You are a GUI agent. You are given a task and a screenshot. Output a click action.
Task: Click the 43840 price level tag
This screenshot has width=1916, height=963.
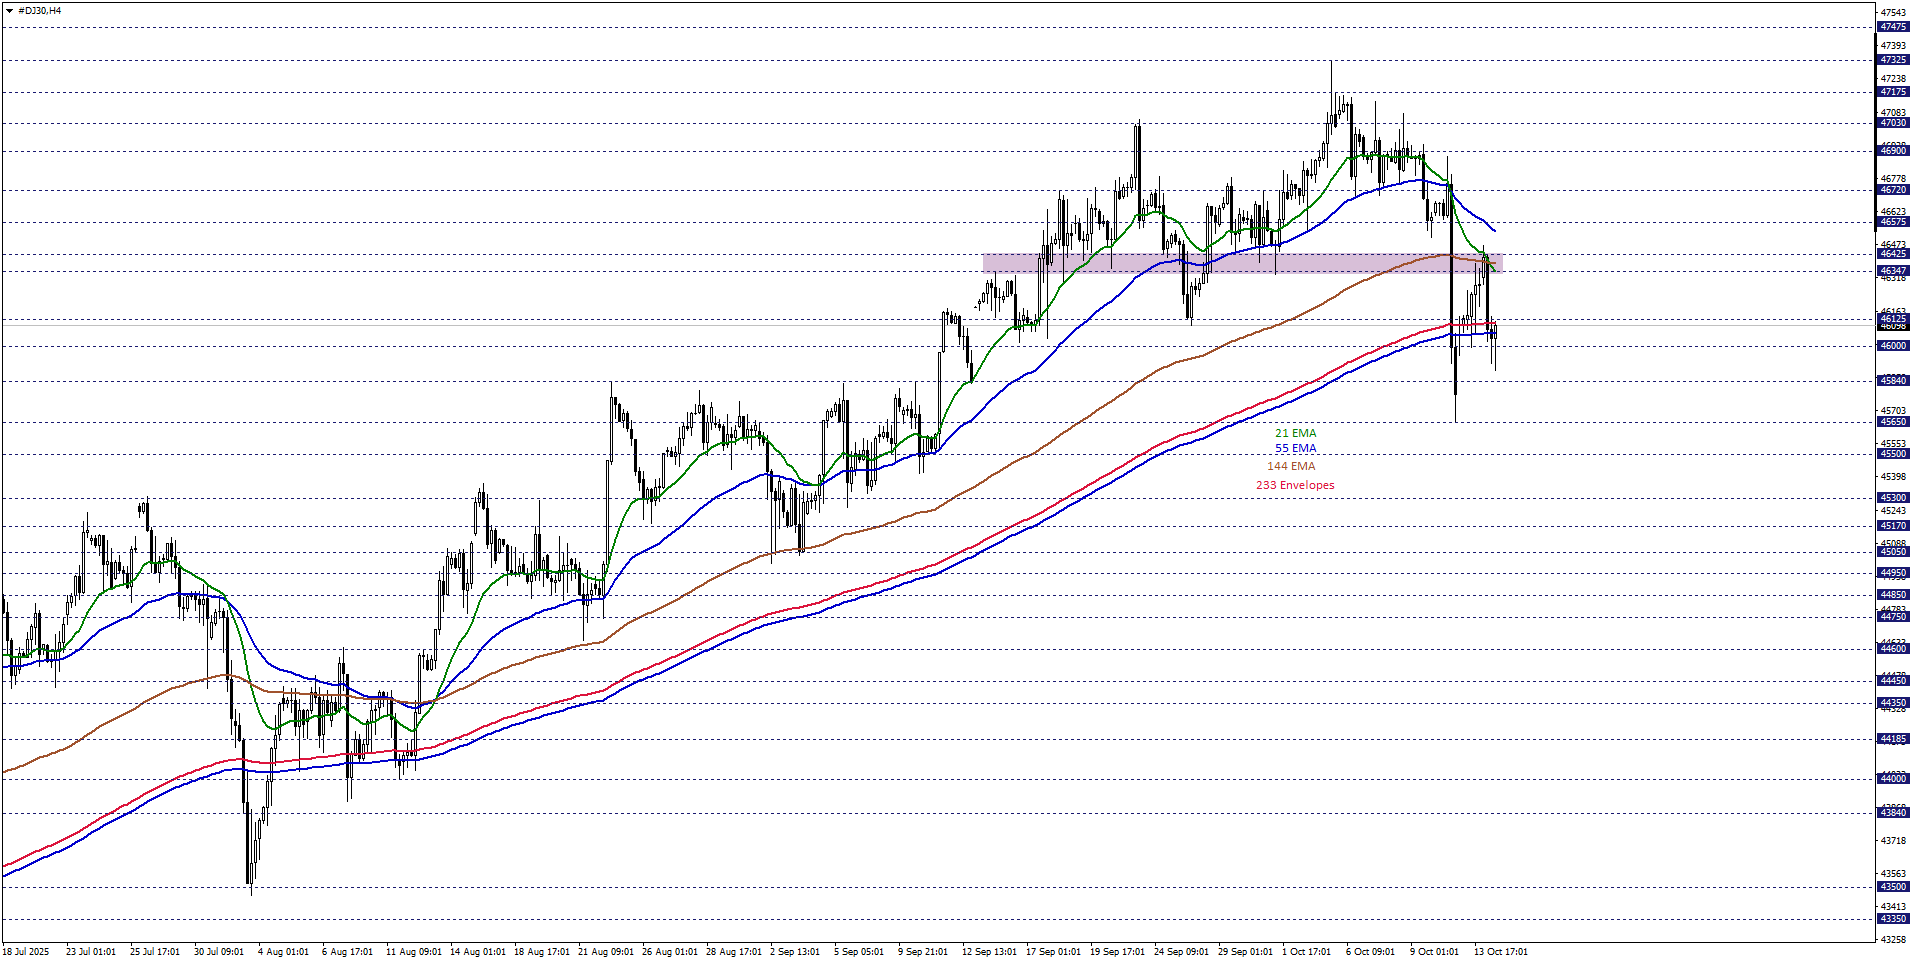(1893, 813)
